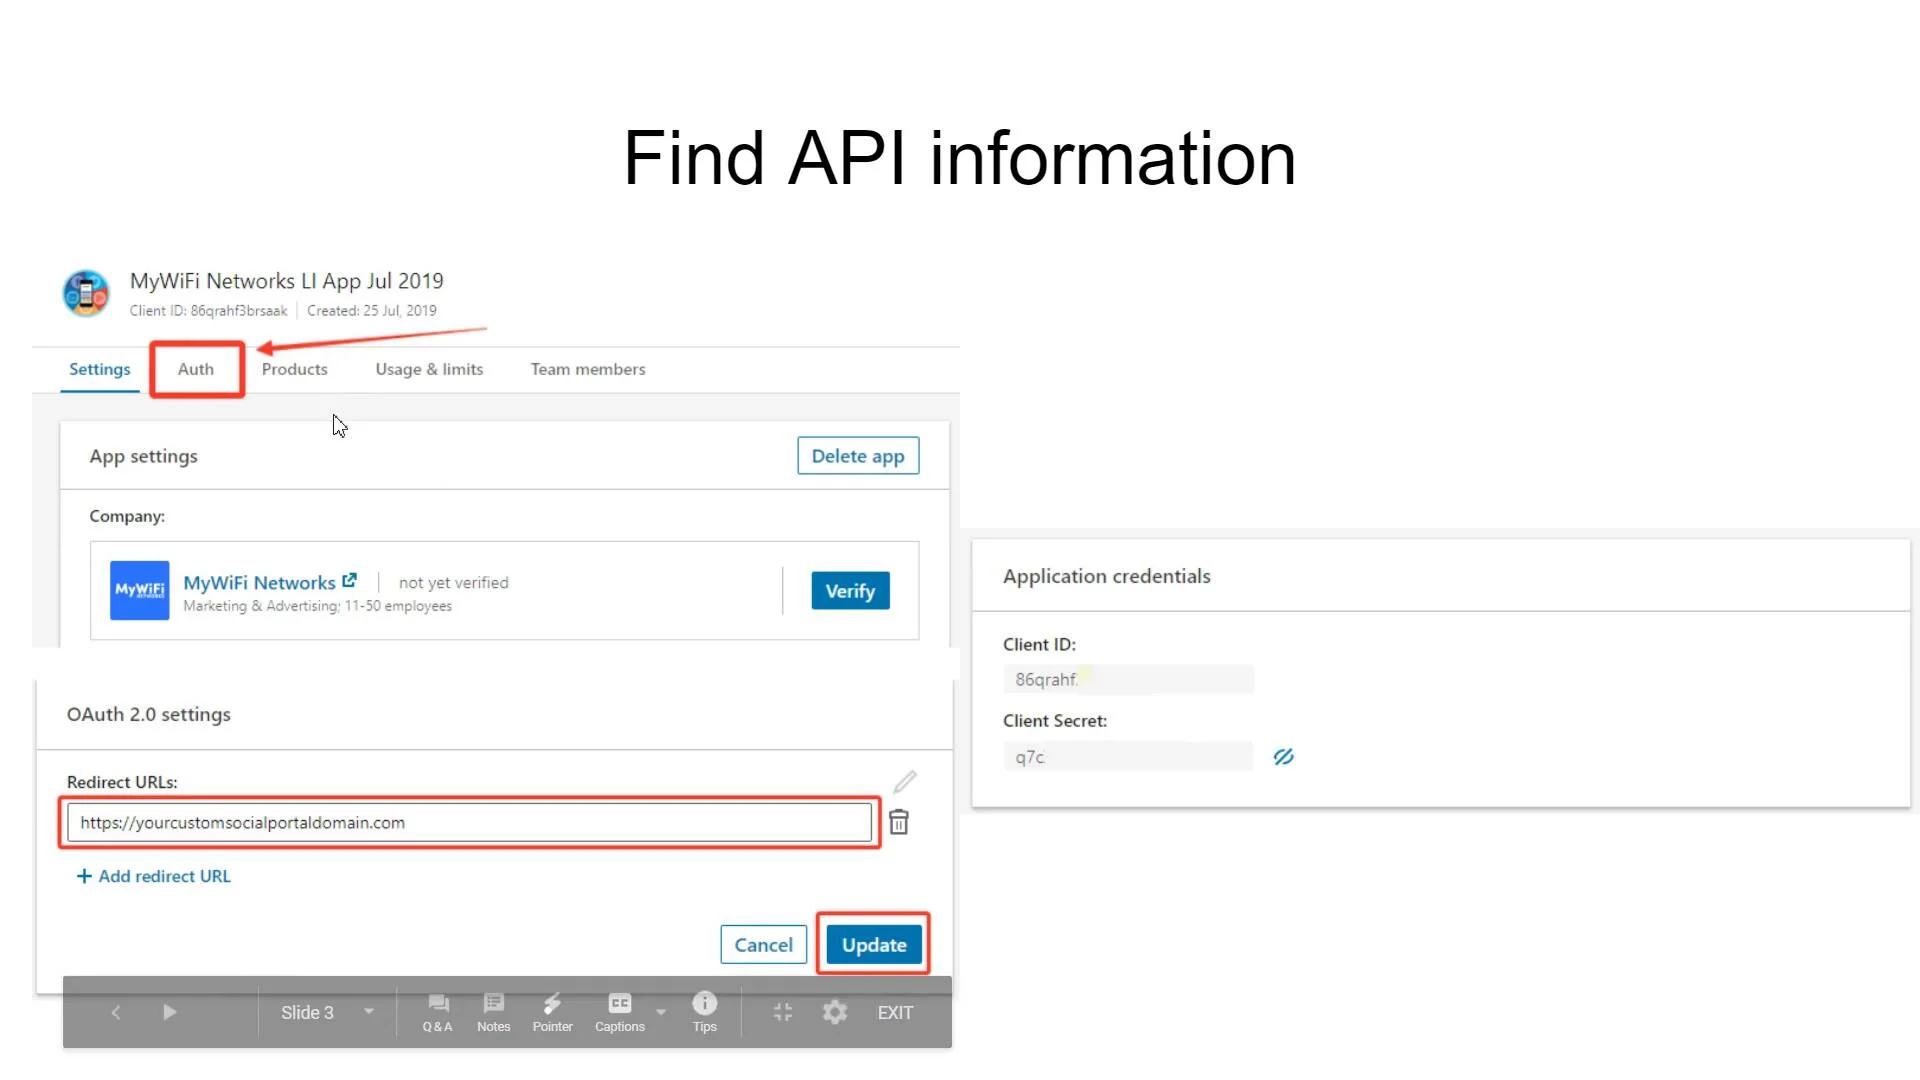Select the Client Secret value field

point(1128,757)
